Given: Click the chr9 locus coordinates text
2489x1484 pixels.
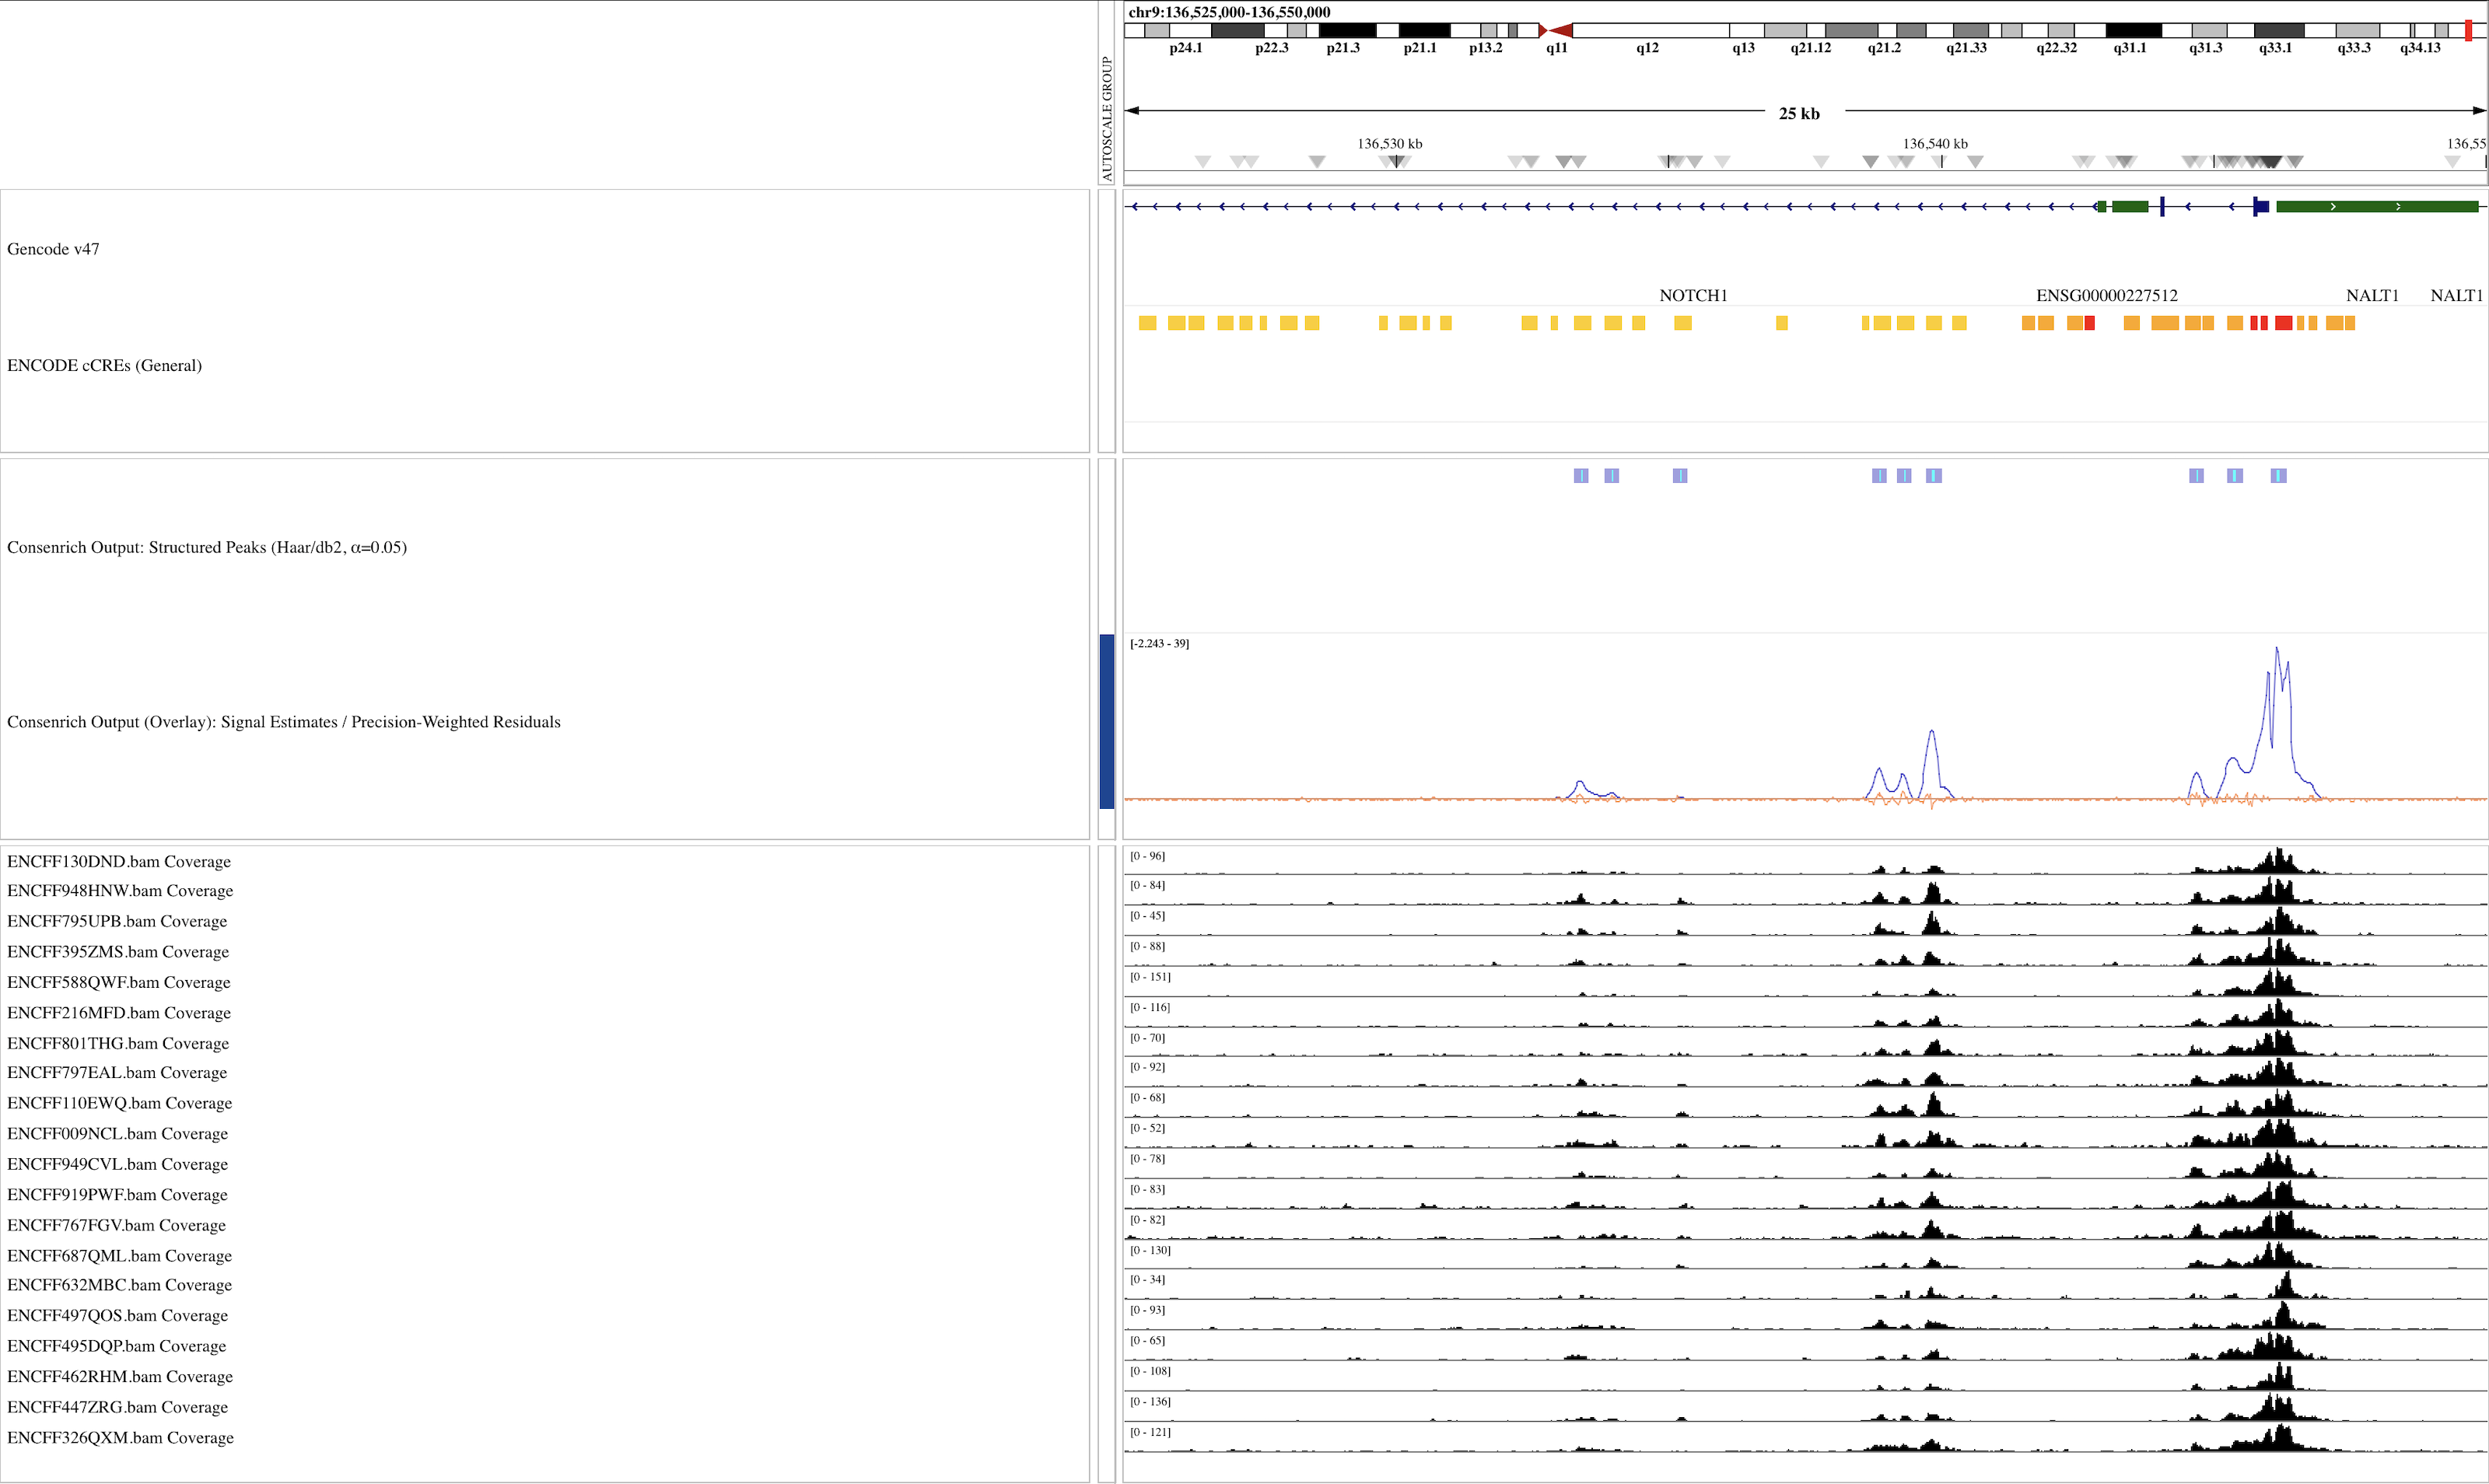Looking at the screenshot, I should pyautogui.click(x=1229, y=12).
